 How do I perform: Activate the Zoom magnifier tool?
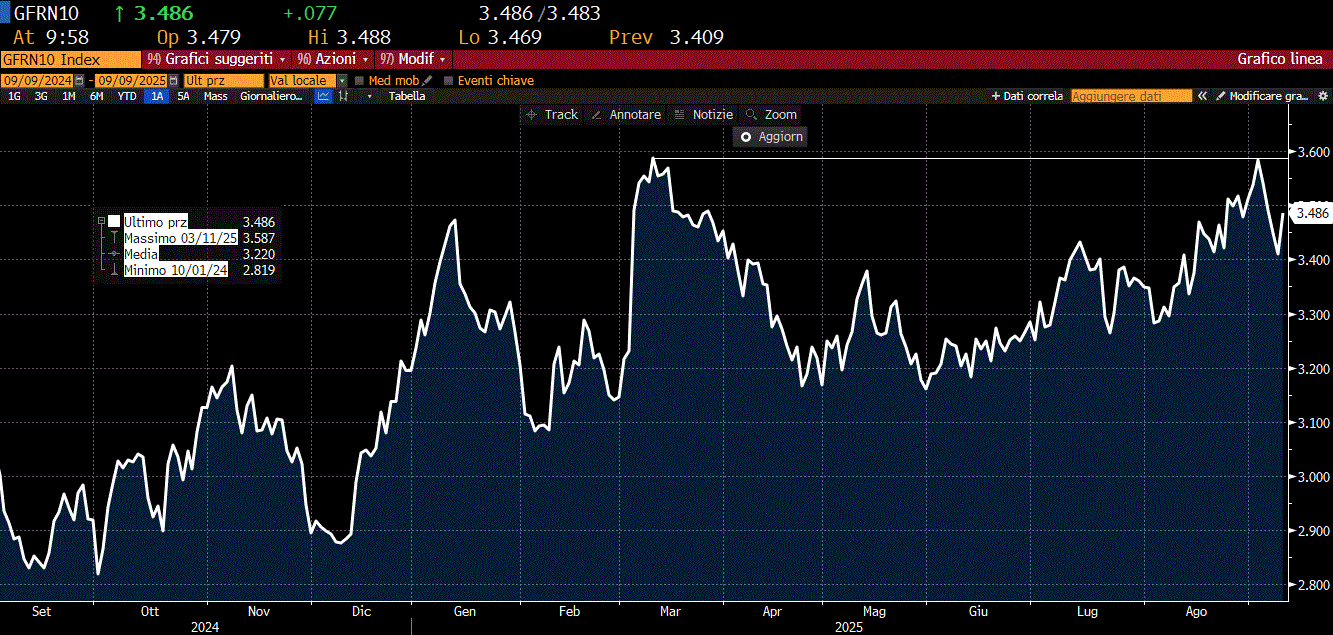click(771, 115)
